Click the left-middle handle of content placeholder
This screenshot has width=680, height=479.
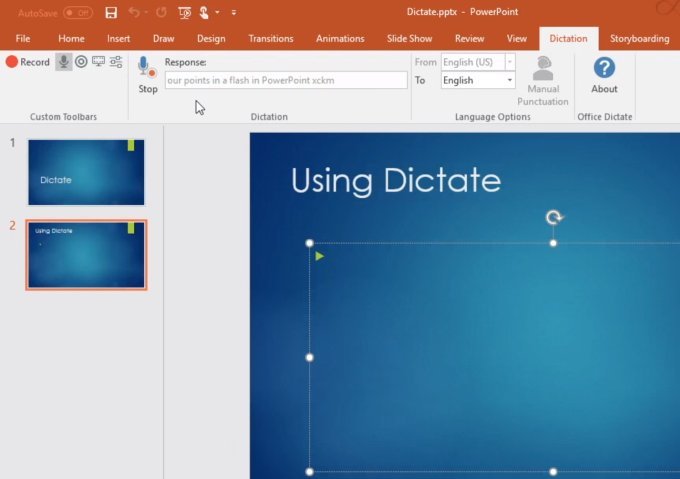click(x=309, y=358)
